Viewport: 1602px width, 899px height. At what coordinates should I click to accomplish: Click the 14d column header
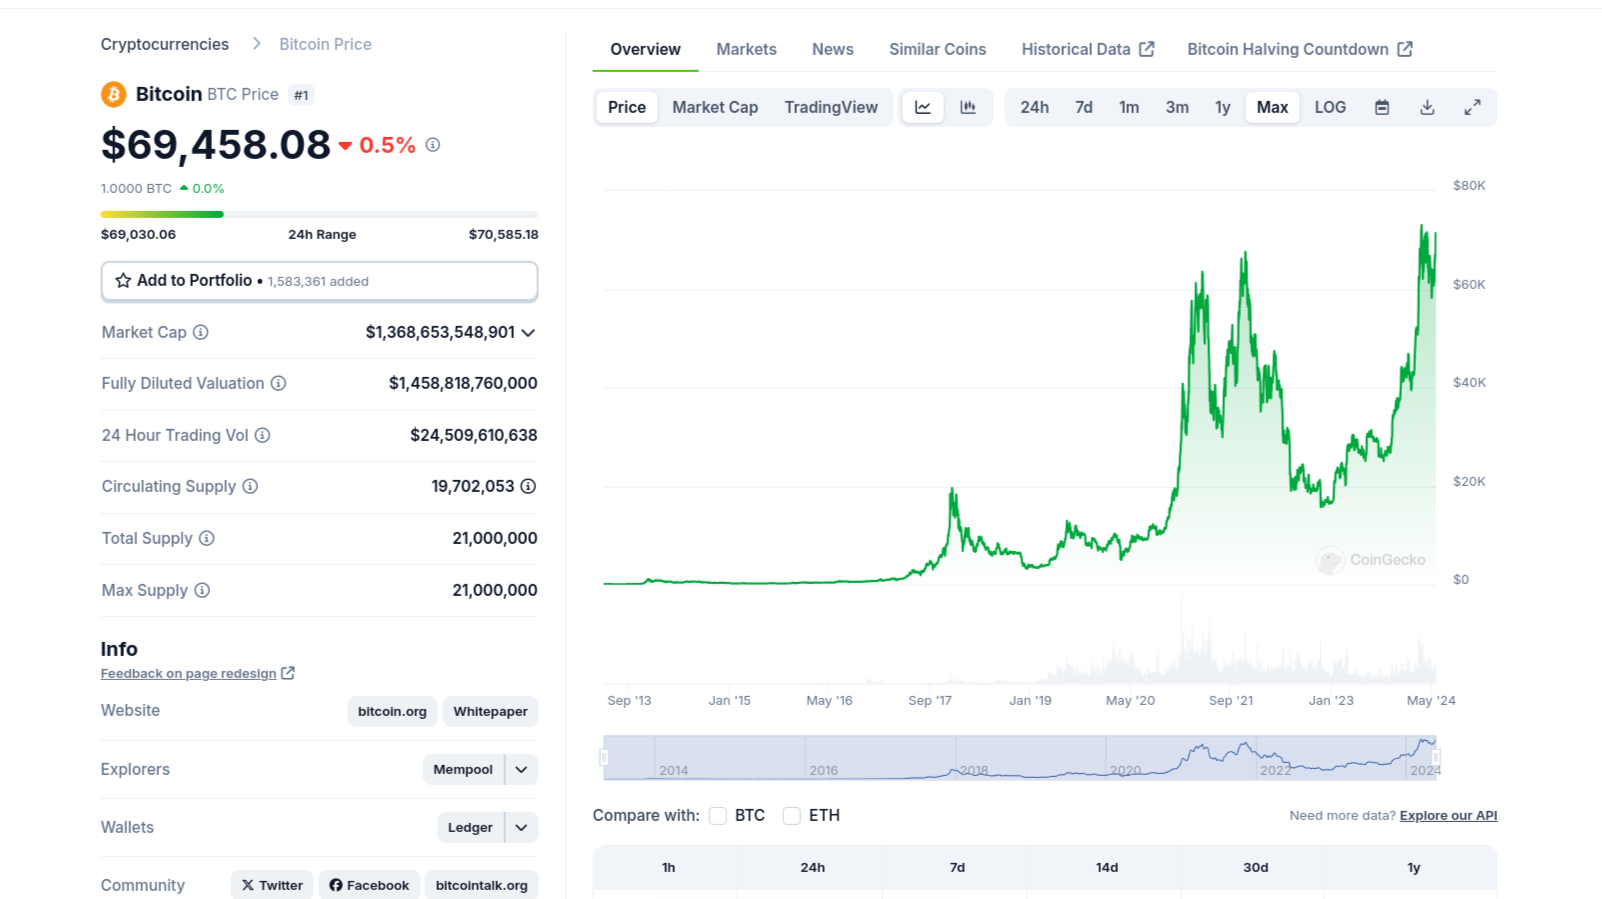click(x=1107, y=868)
